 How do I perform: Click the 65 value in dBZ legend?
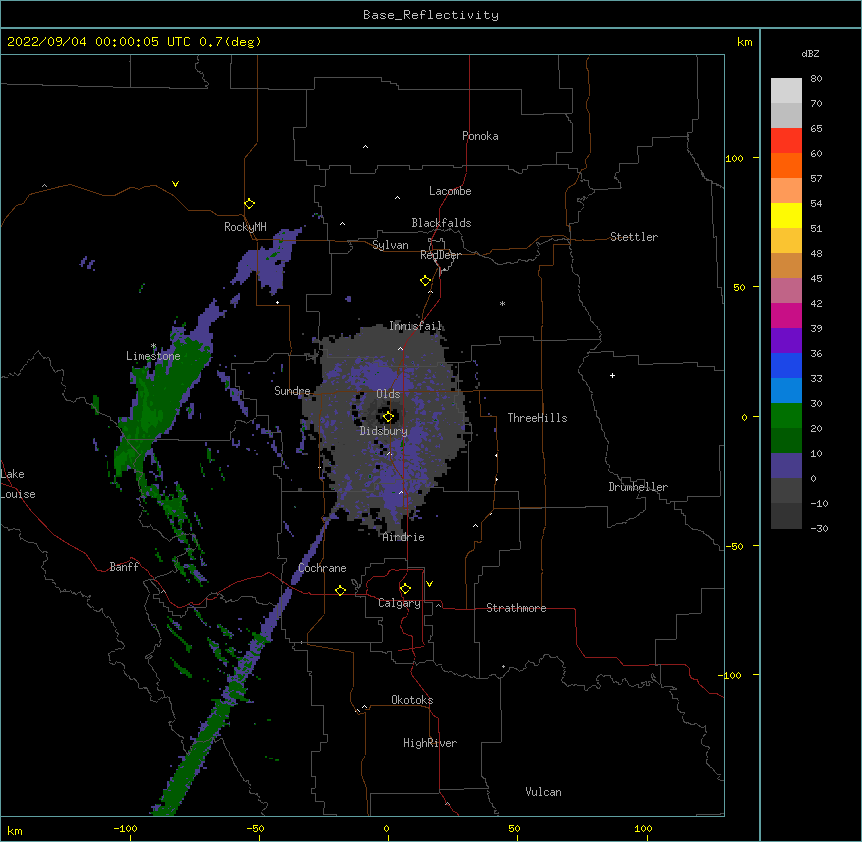tap(816, 129)
